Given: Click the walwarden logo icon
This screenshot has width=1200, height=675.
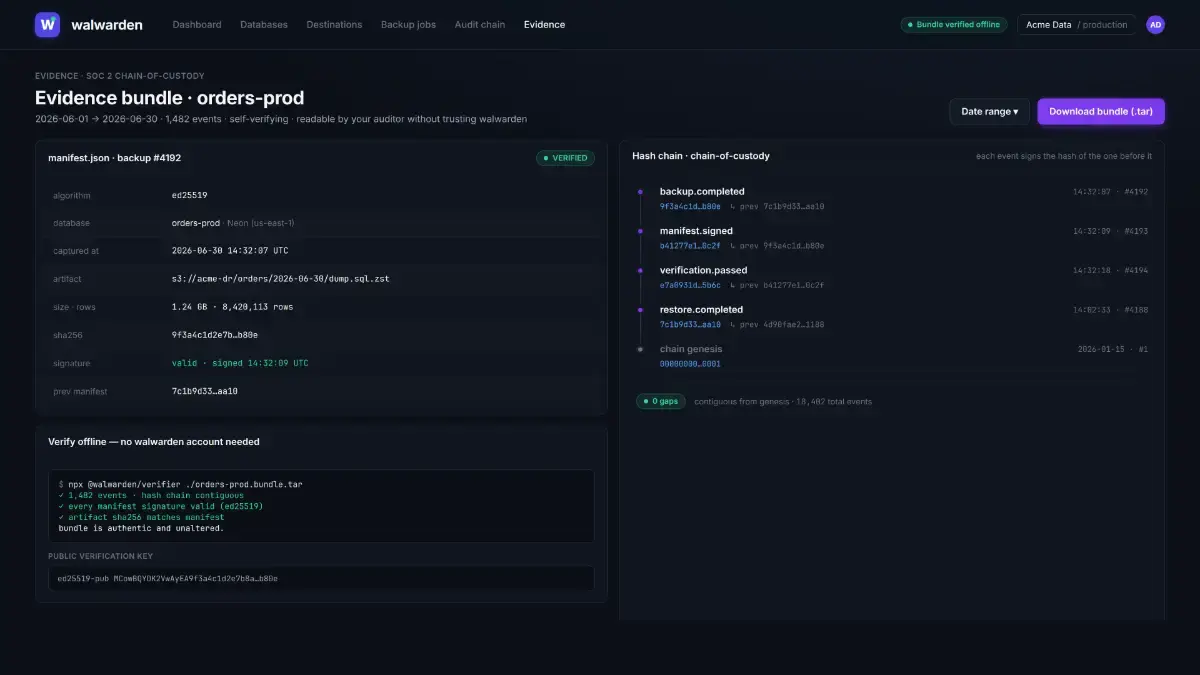Looking at the screenshot, I should click(x=47, y=25).
